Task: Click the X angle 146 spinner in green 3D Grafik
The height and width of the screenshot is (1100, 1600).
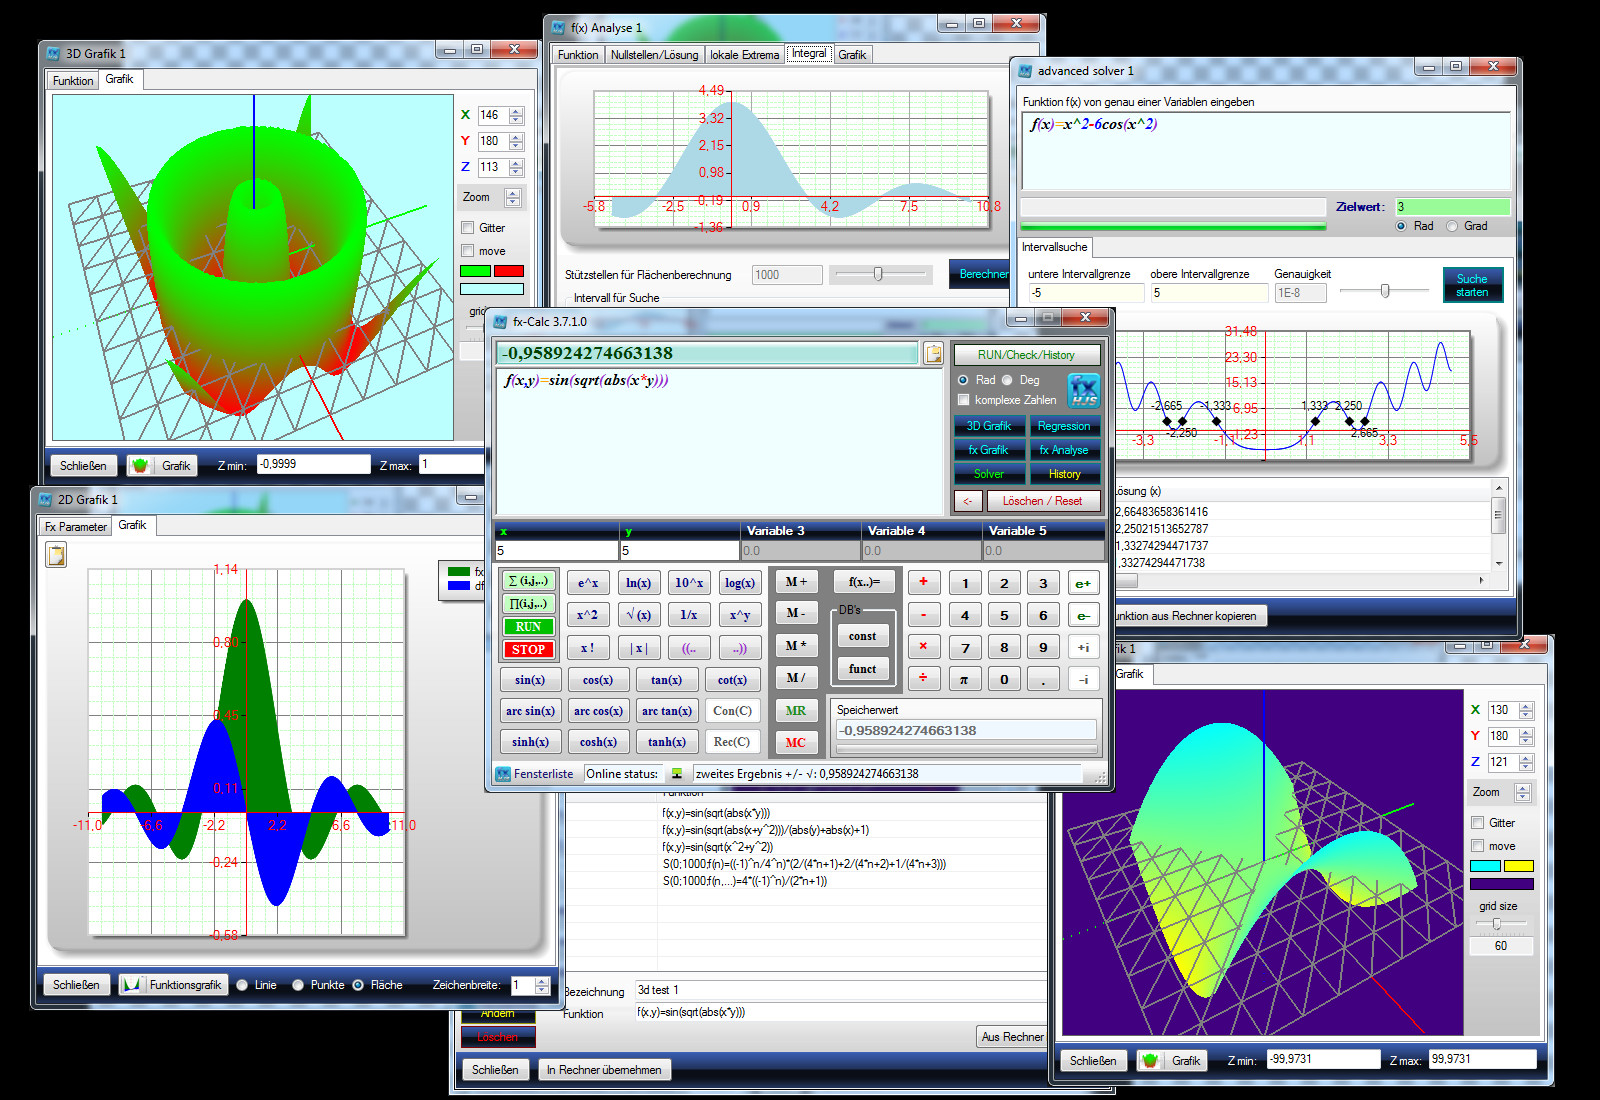Action: [x=516, y=115]
